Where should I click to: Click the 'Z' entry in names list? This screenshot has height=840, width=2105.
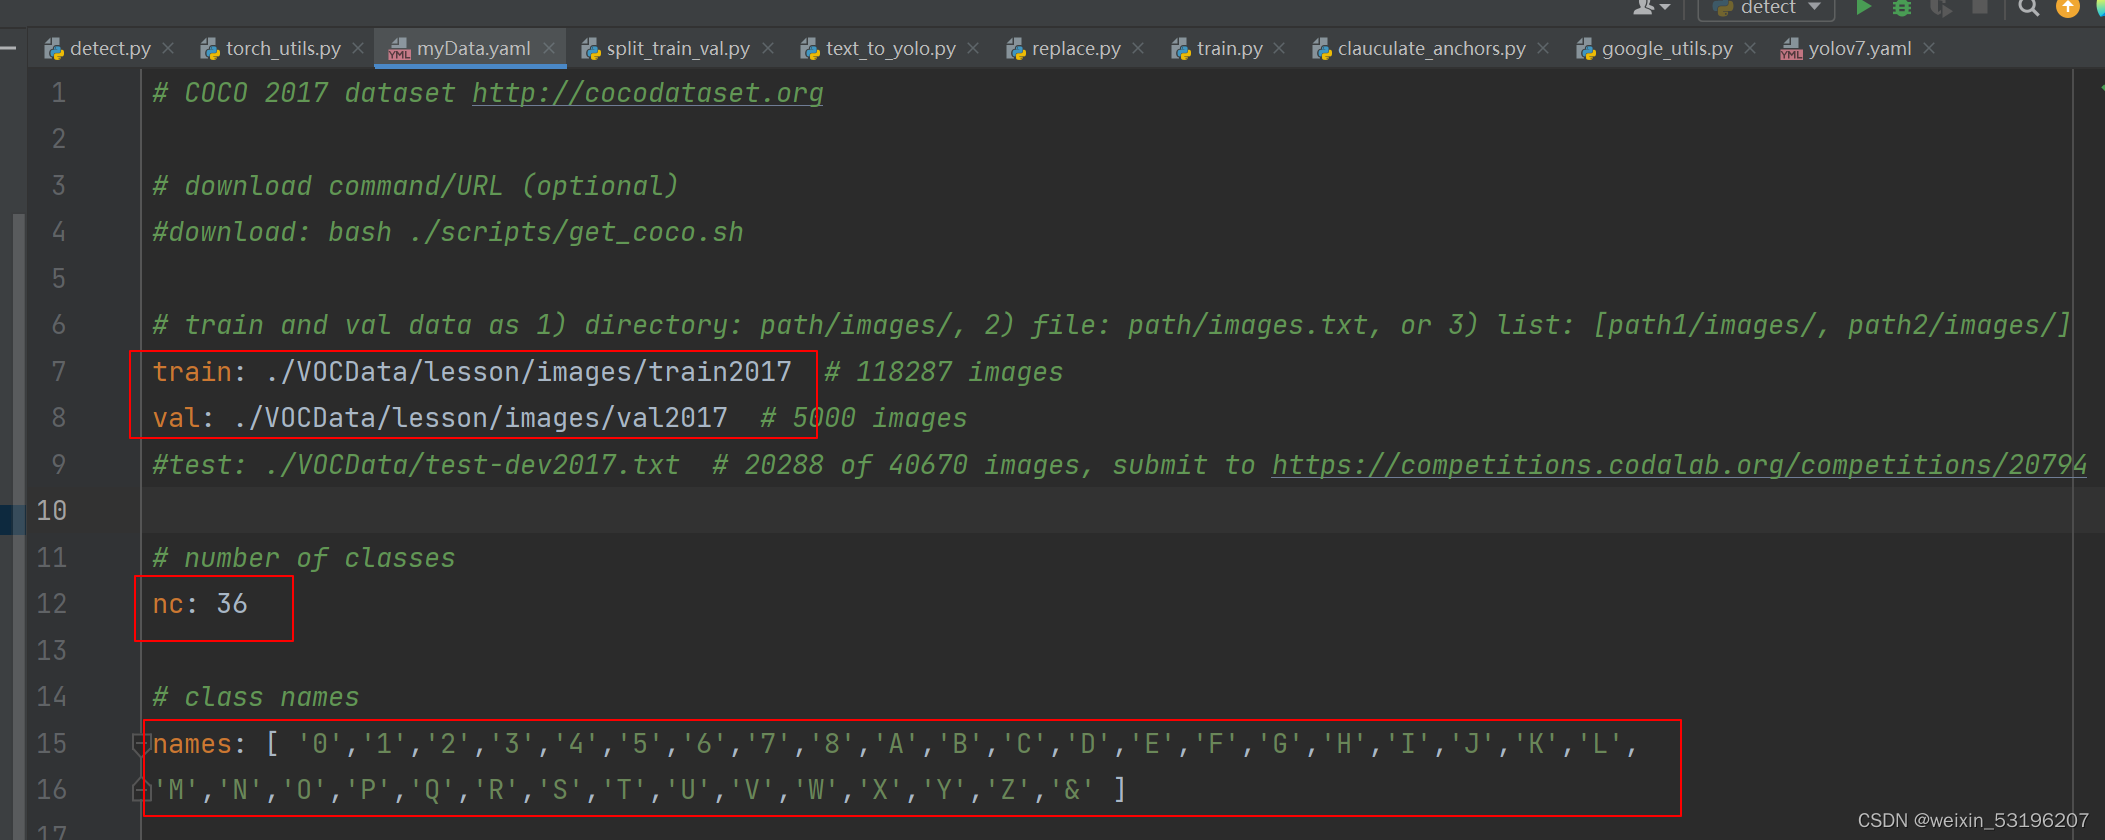[1008, 790]
